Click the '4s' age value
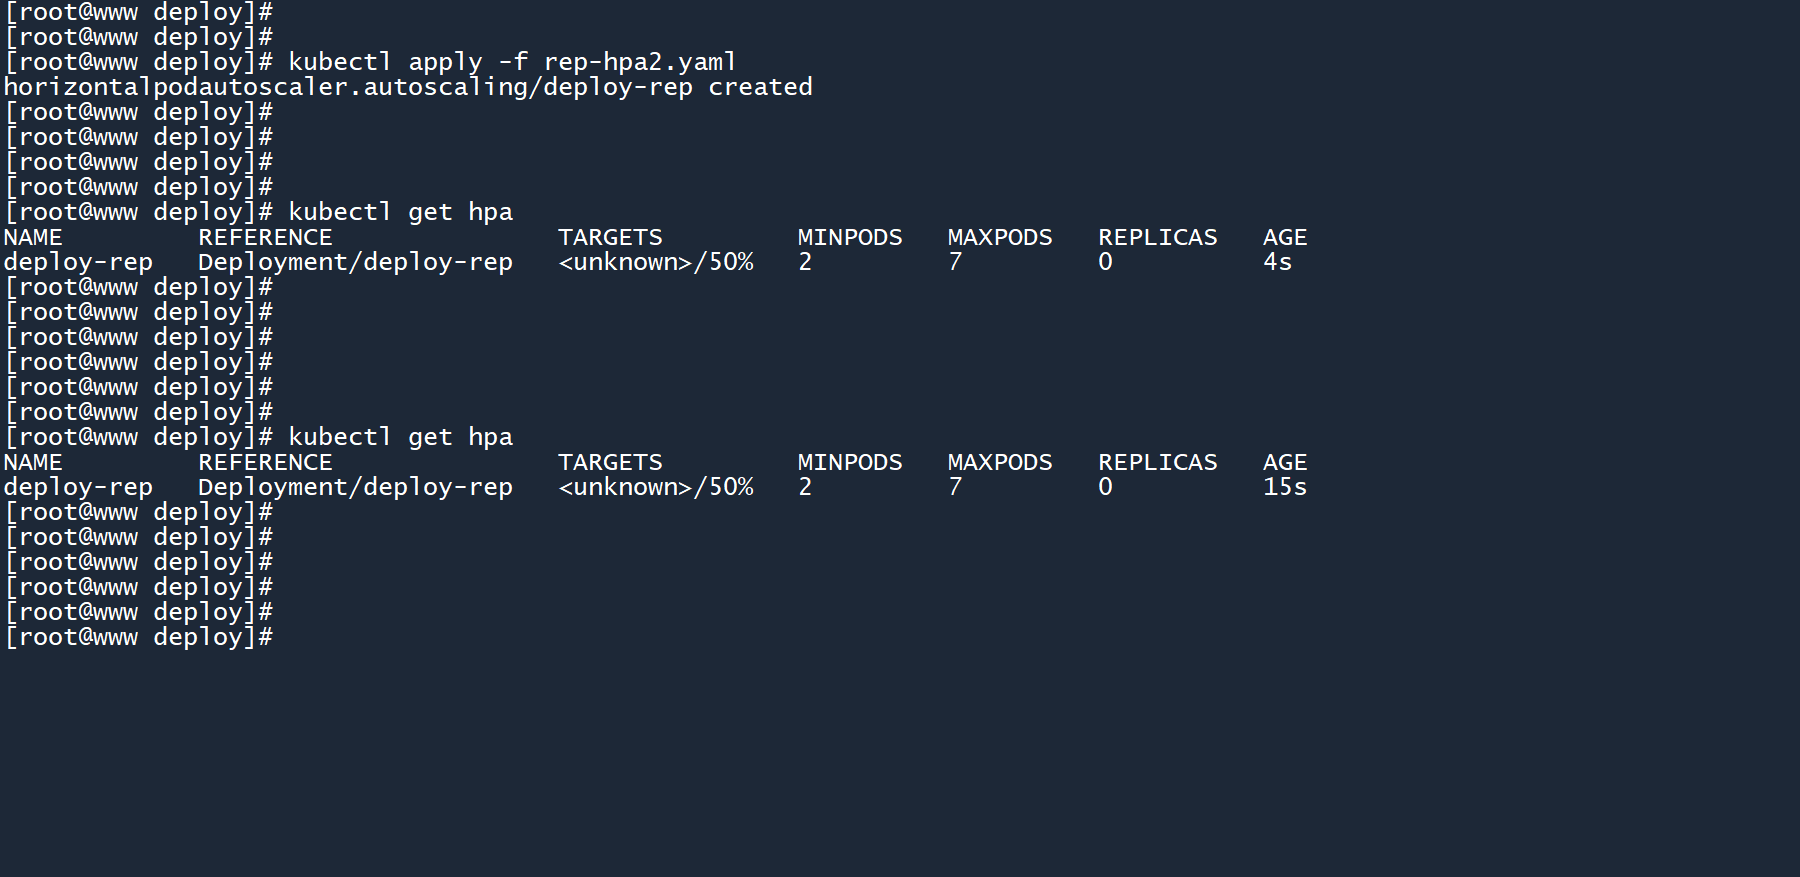 point(1277,262)
